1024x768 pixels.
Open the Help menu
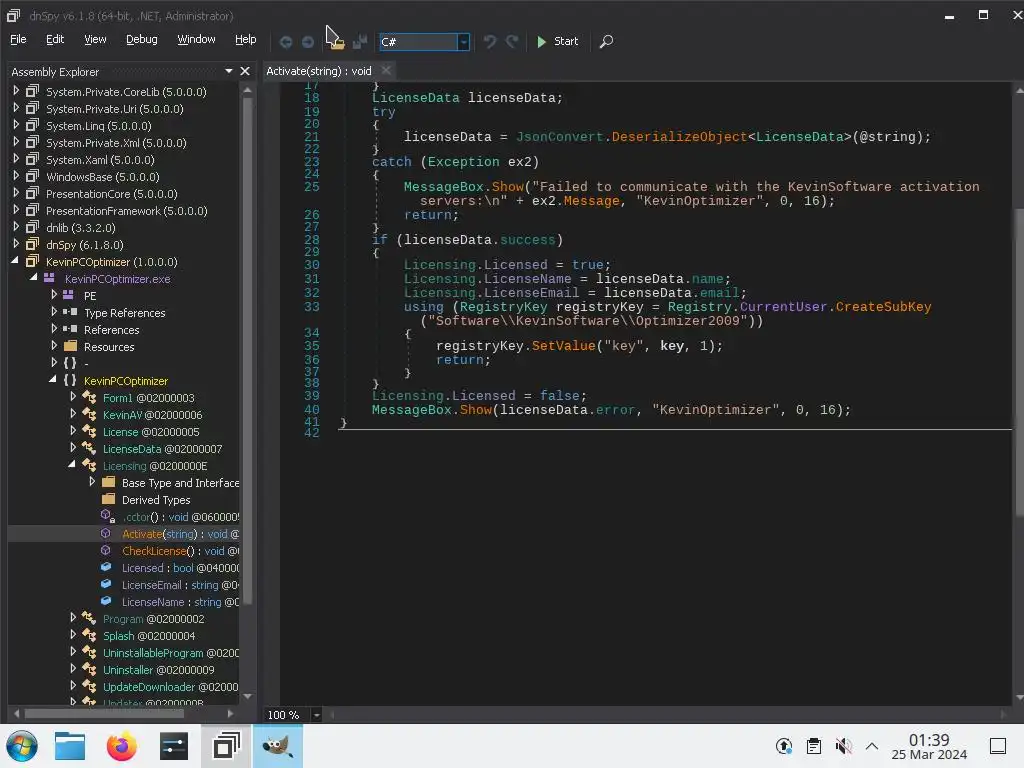(x=246, y=39)
